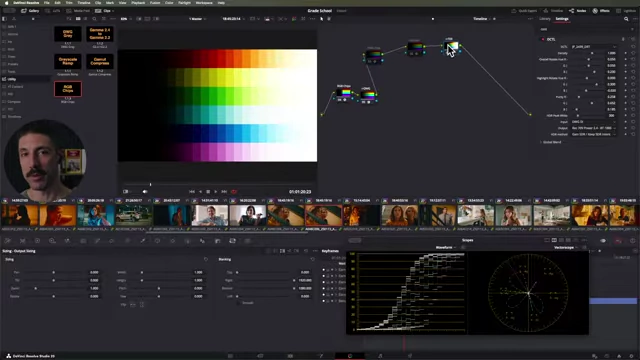This screenshot has width=640, height=360.
Task: Select the Greyscale Ramp still thumbnail
Action: tap(68, 61)
